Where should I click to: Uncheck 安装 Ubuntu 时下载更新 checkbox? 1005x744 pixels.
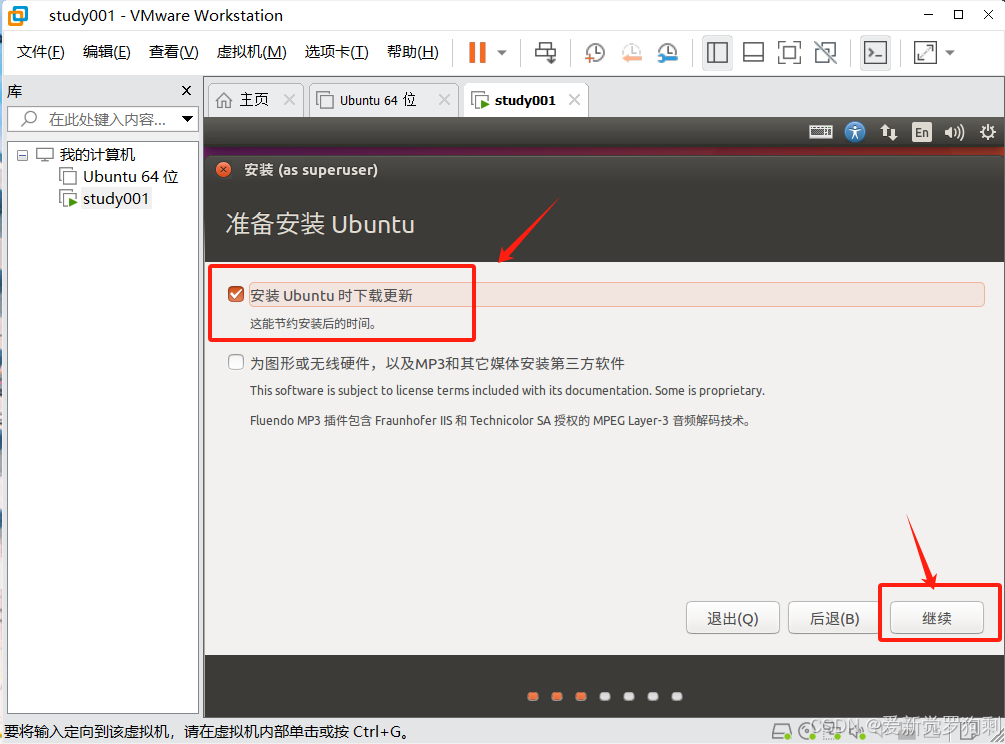pyautogui.click(x=236, y=294)
